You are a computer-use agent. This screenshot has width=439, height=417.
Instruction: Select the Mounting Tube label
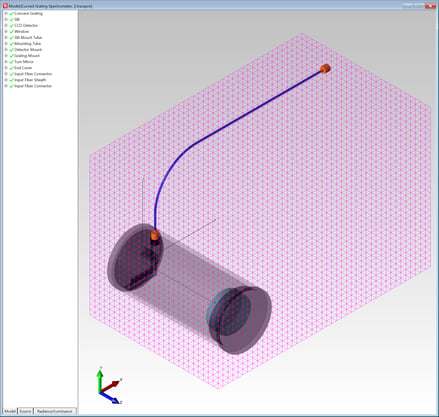[x=28, y=43]
